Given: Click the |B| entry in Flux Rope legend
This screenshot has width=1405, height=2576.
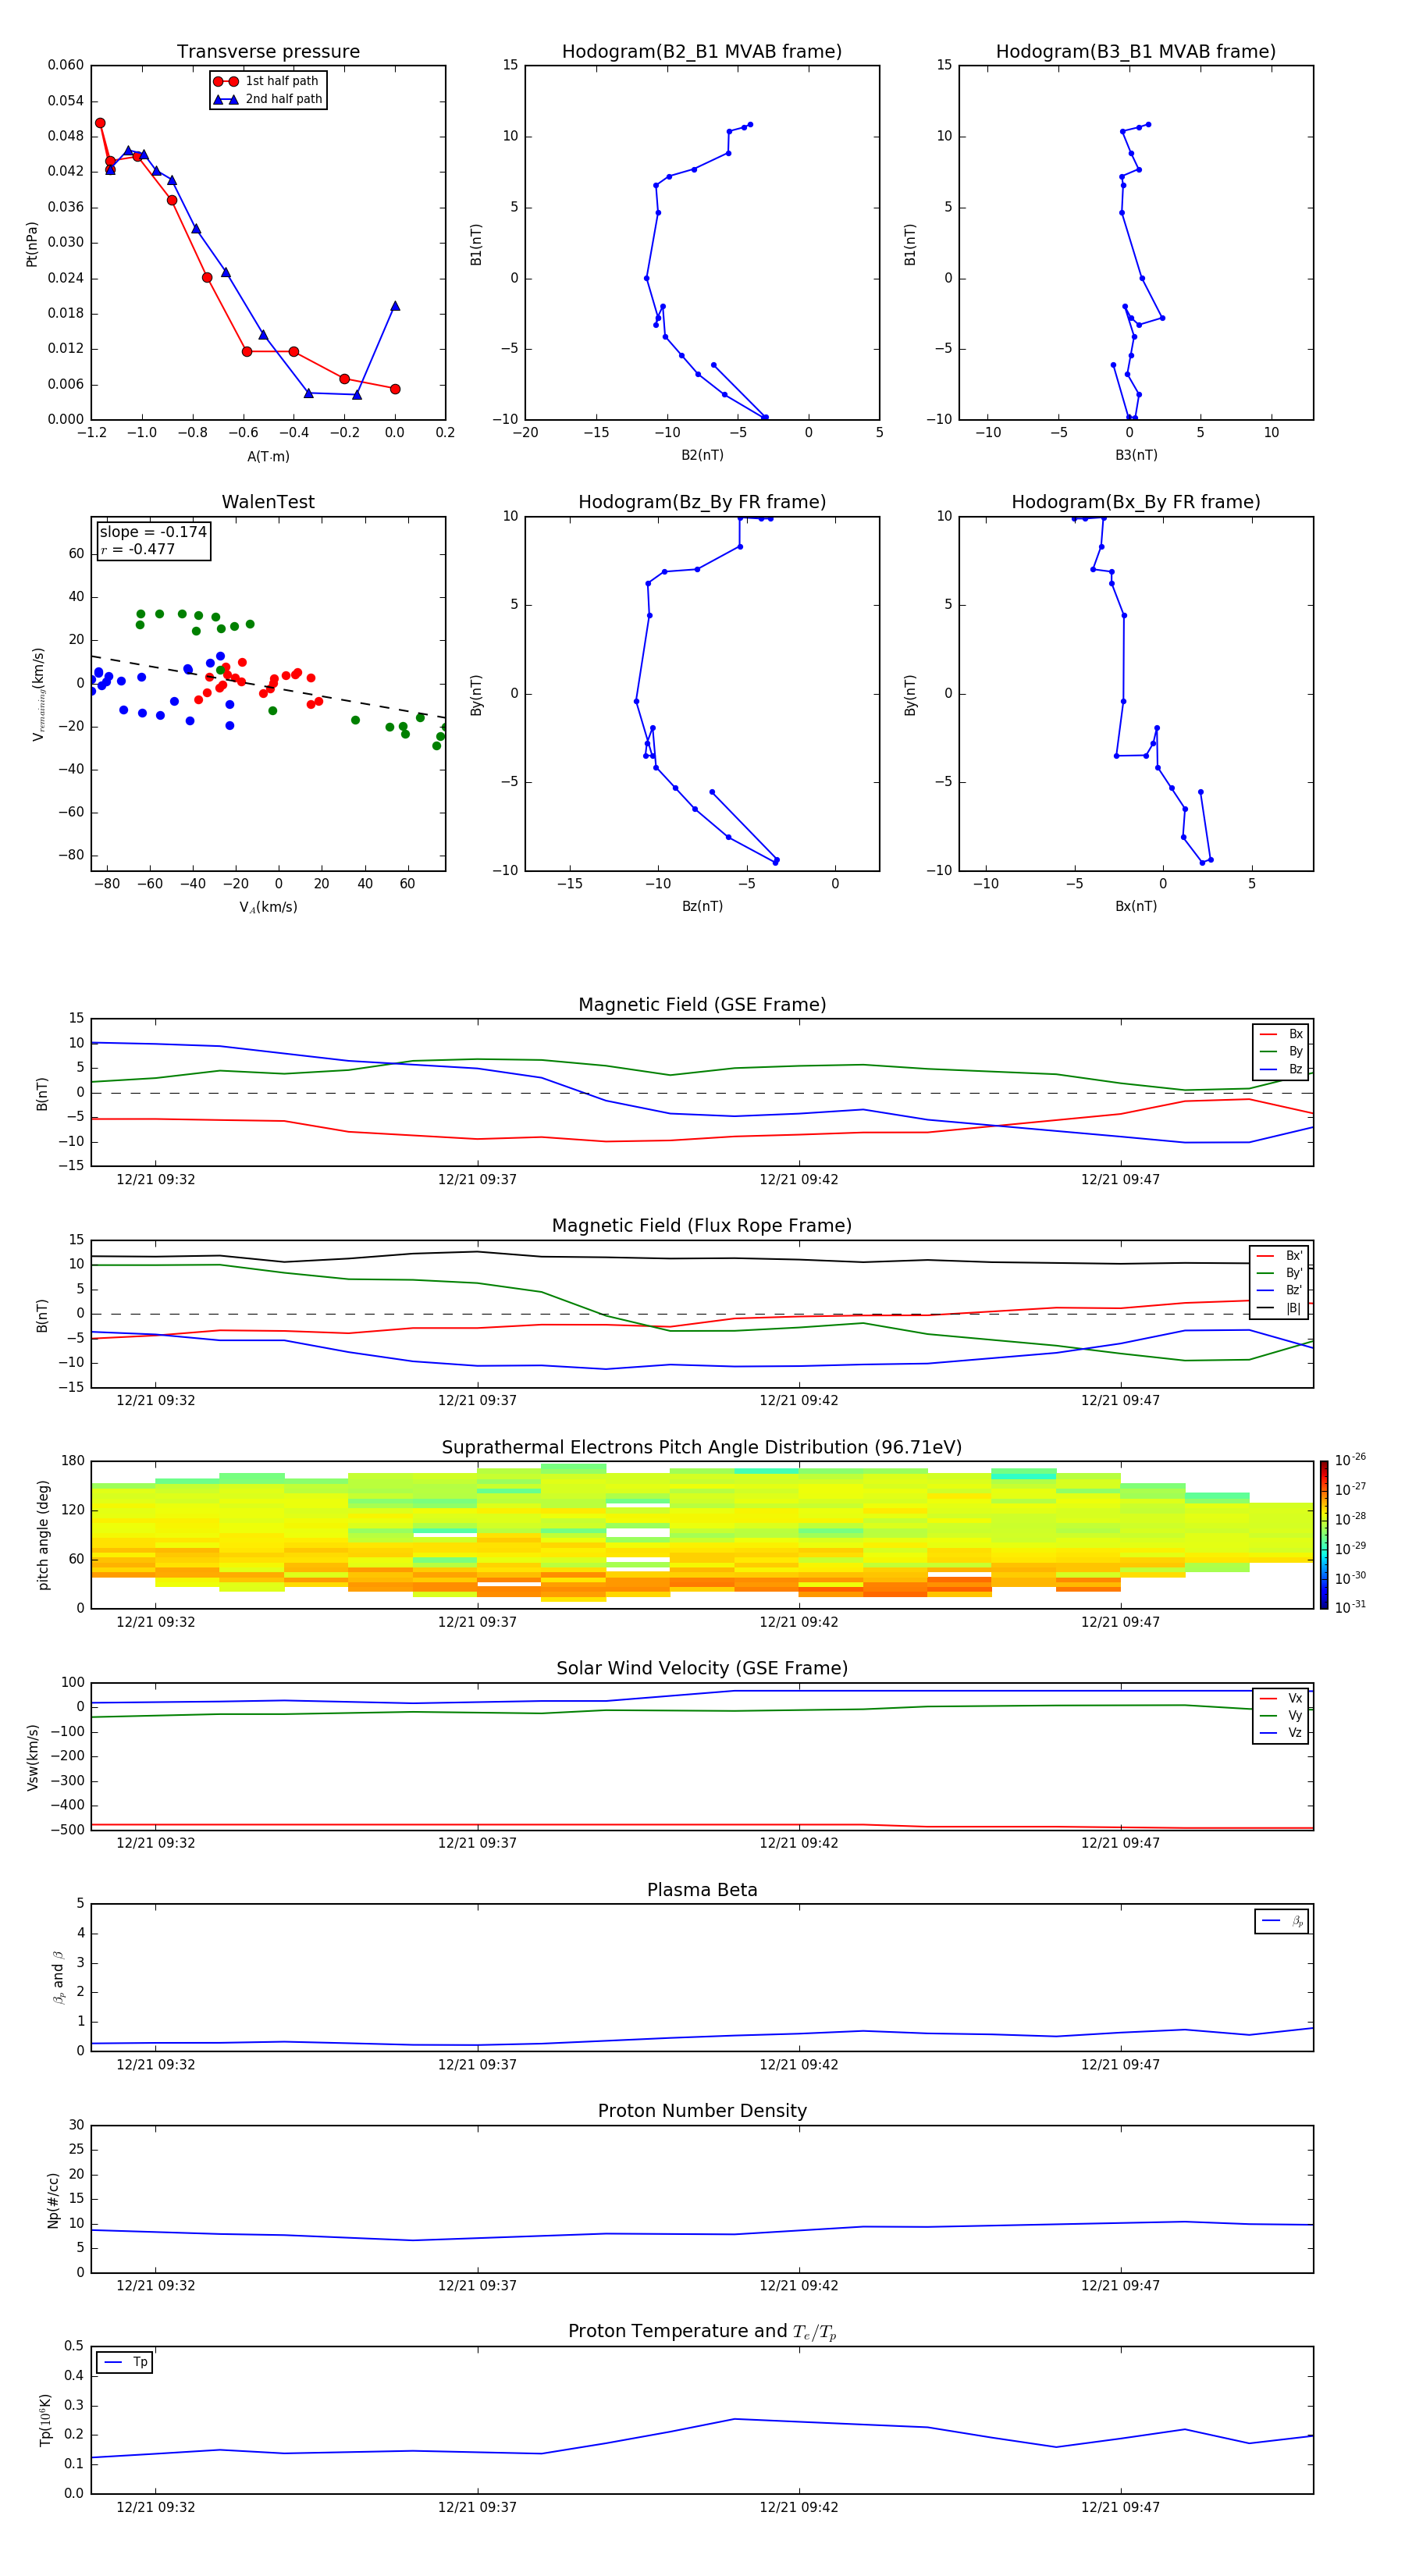Looking at the screenshot, I should (x=1292, y=1308).
